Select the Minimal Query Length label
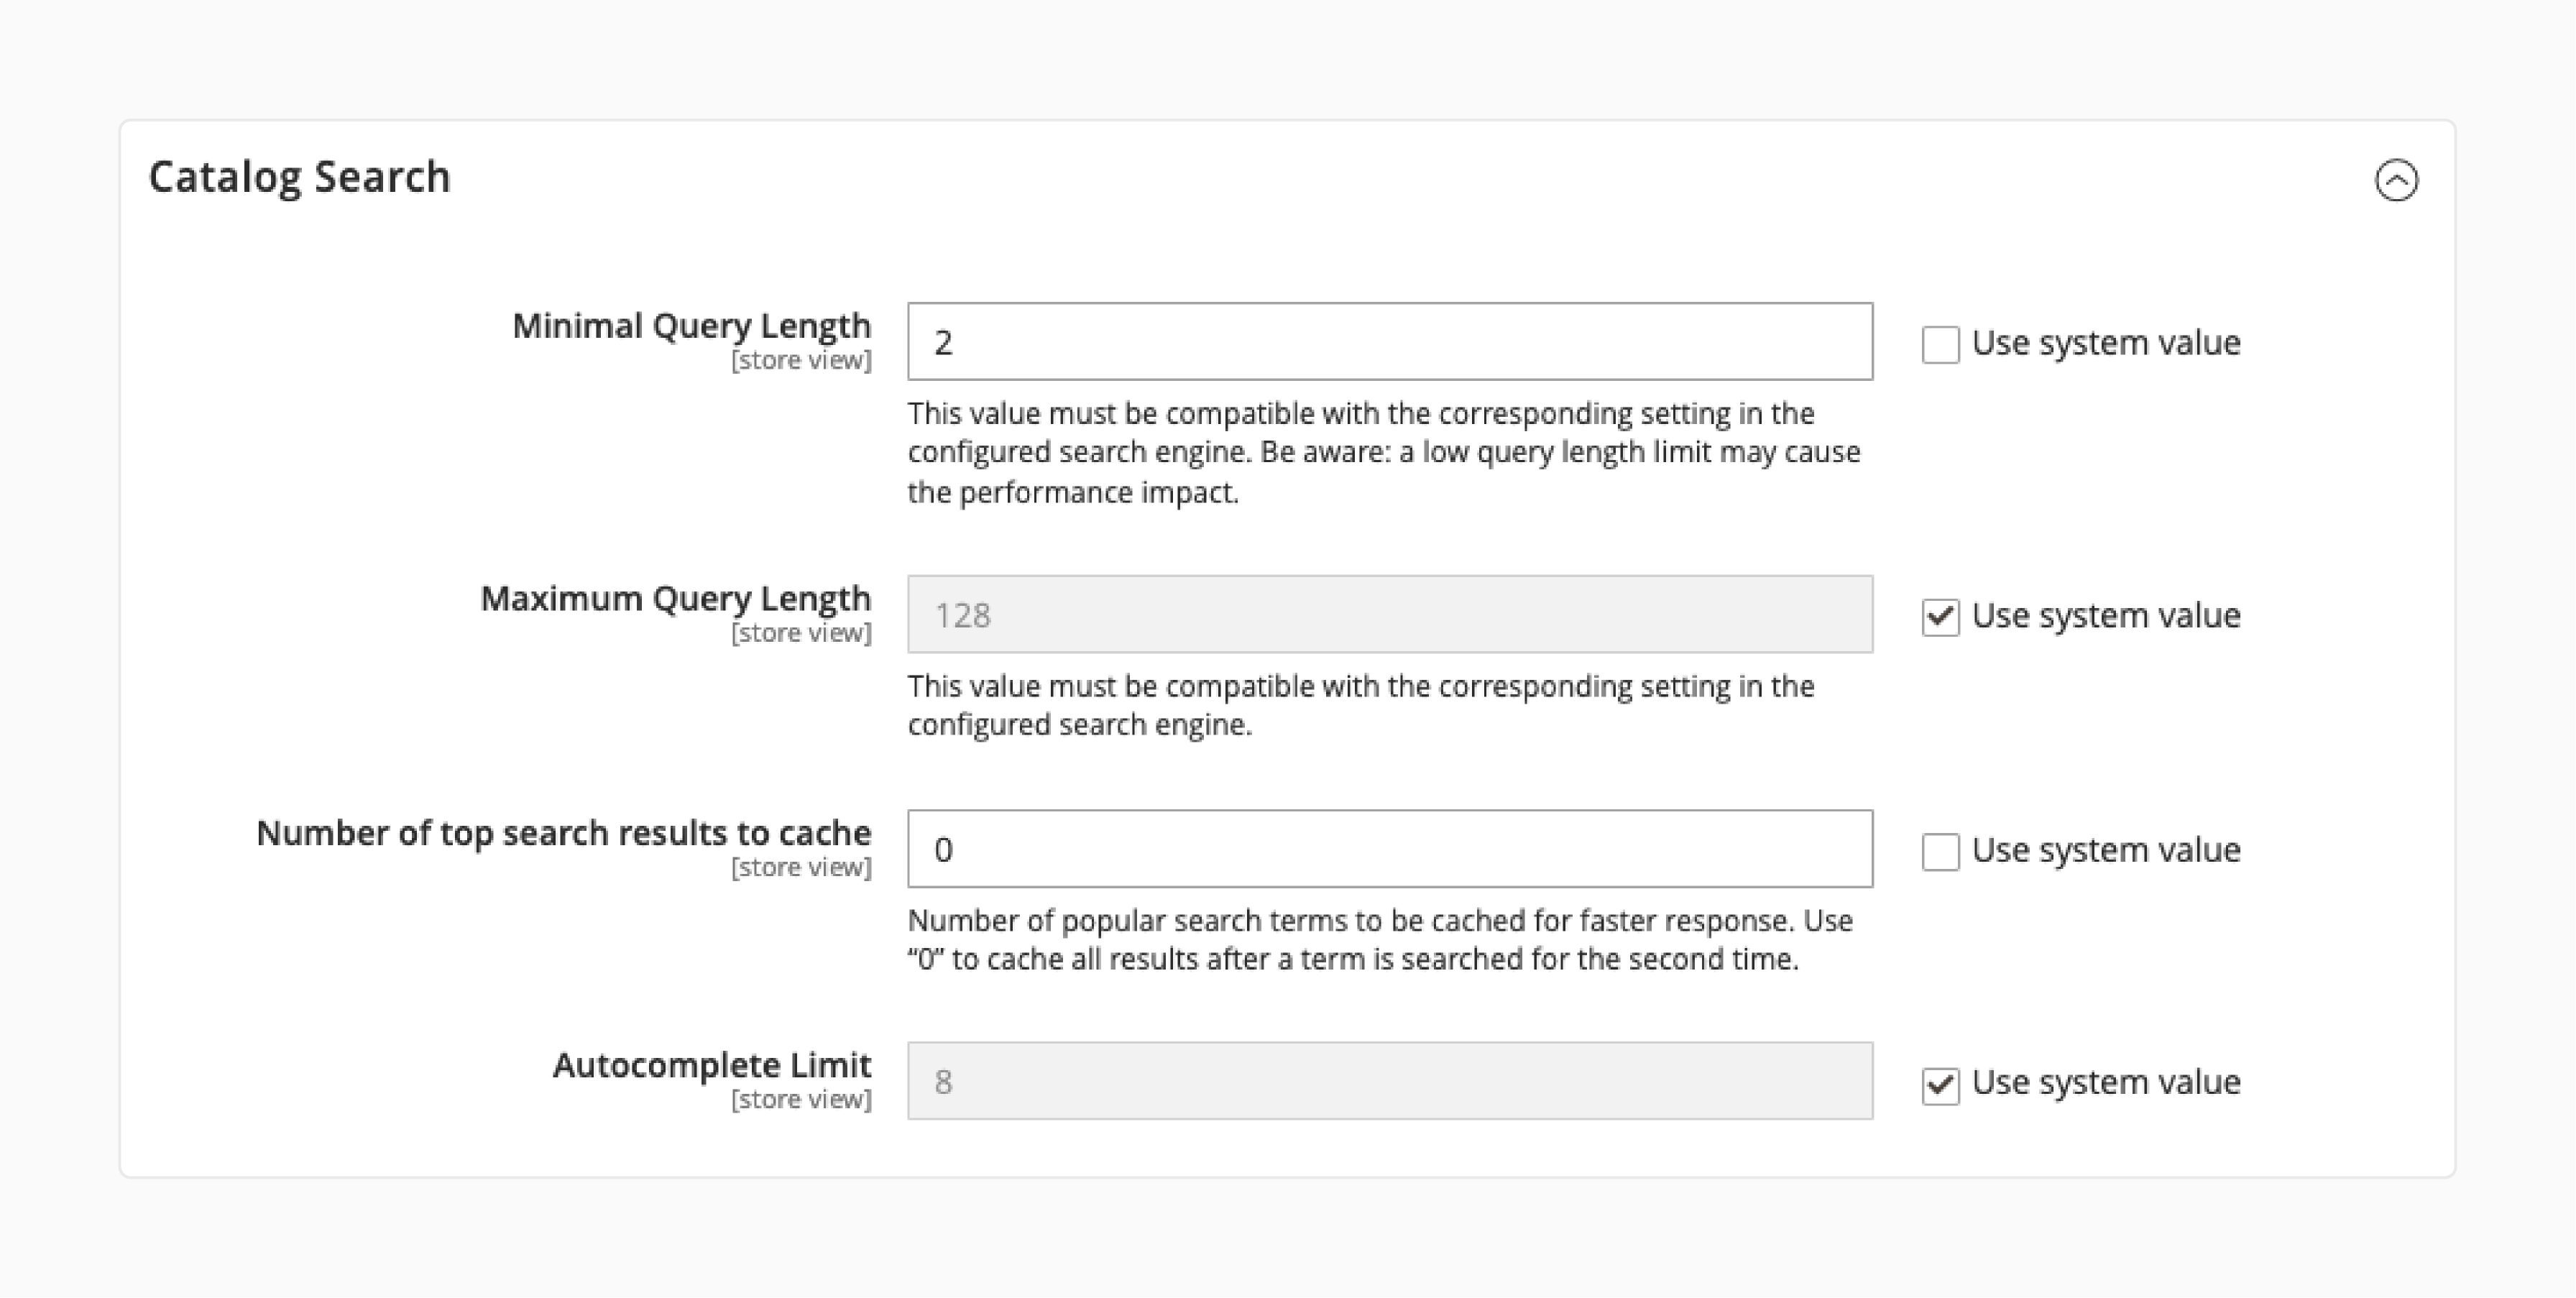2576x1298 pixels. click(x=691, y=326)
